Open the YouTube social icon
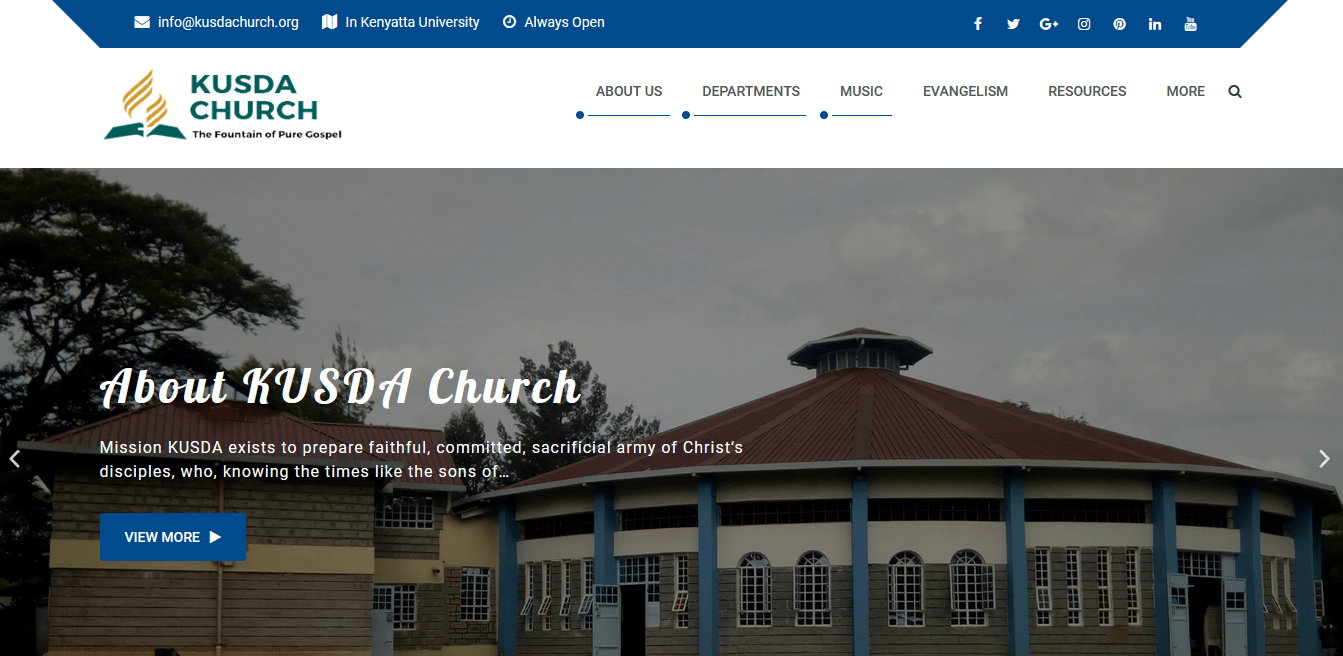This screenshot has width=1343, height=656. (x=1190, y=24)
